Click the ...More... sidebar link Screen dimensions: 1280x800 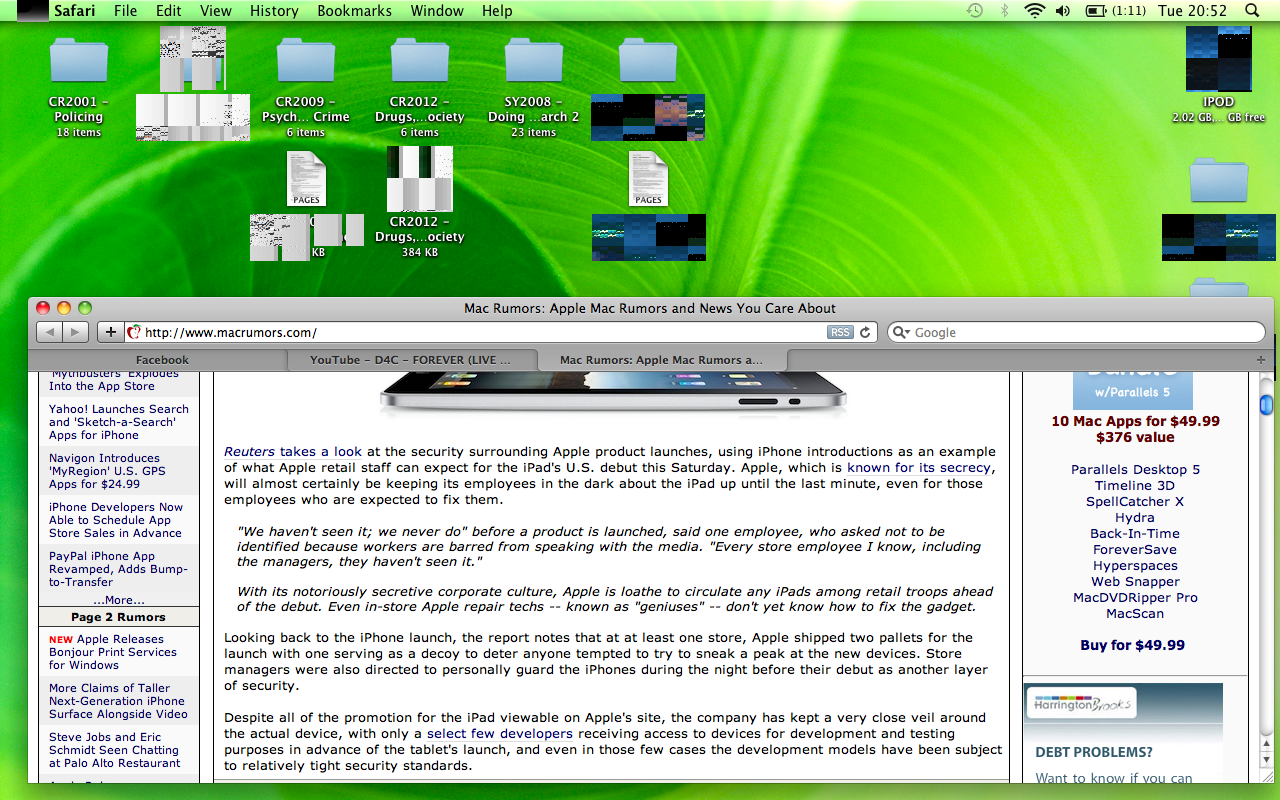tap(119, 600)
